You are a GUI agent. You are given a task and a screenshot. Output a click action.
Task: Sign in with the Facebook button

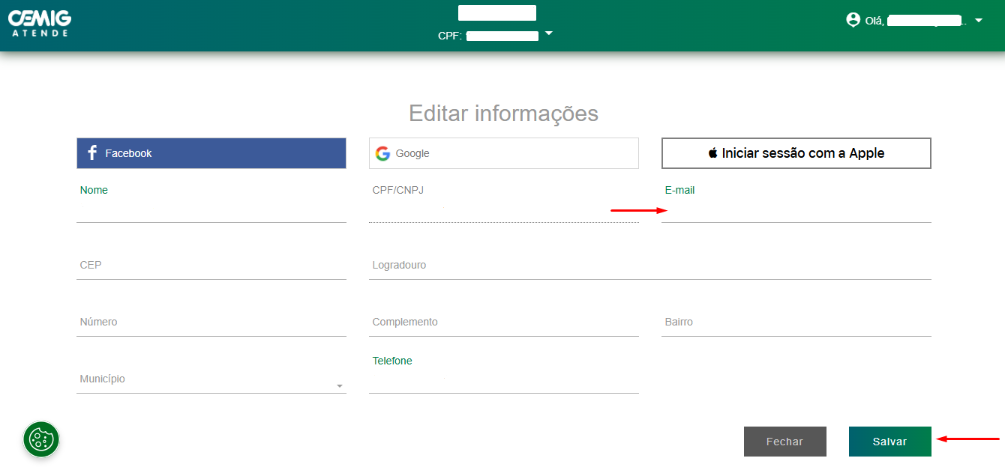pyautogui.click(x=211, y=153)
